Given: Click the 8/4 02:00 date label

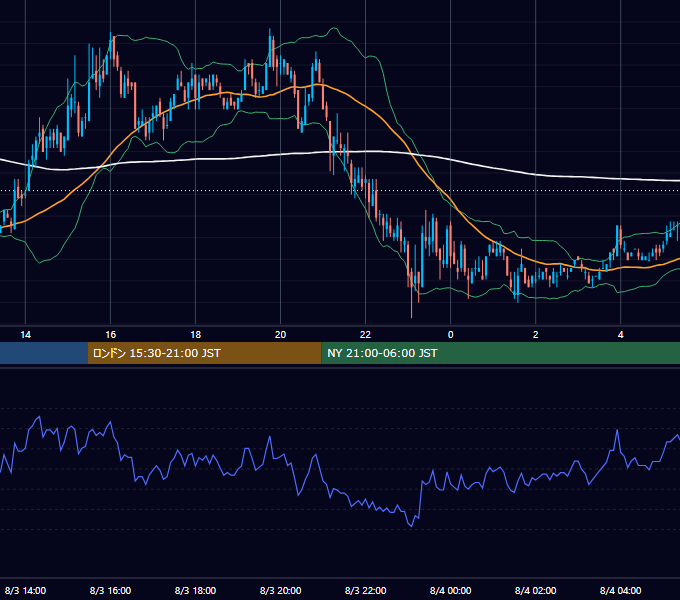Looking at the screenshot, I should click(x=536, y=590).
